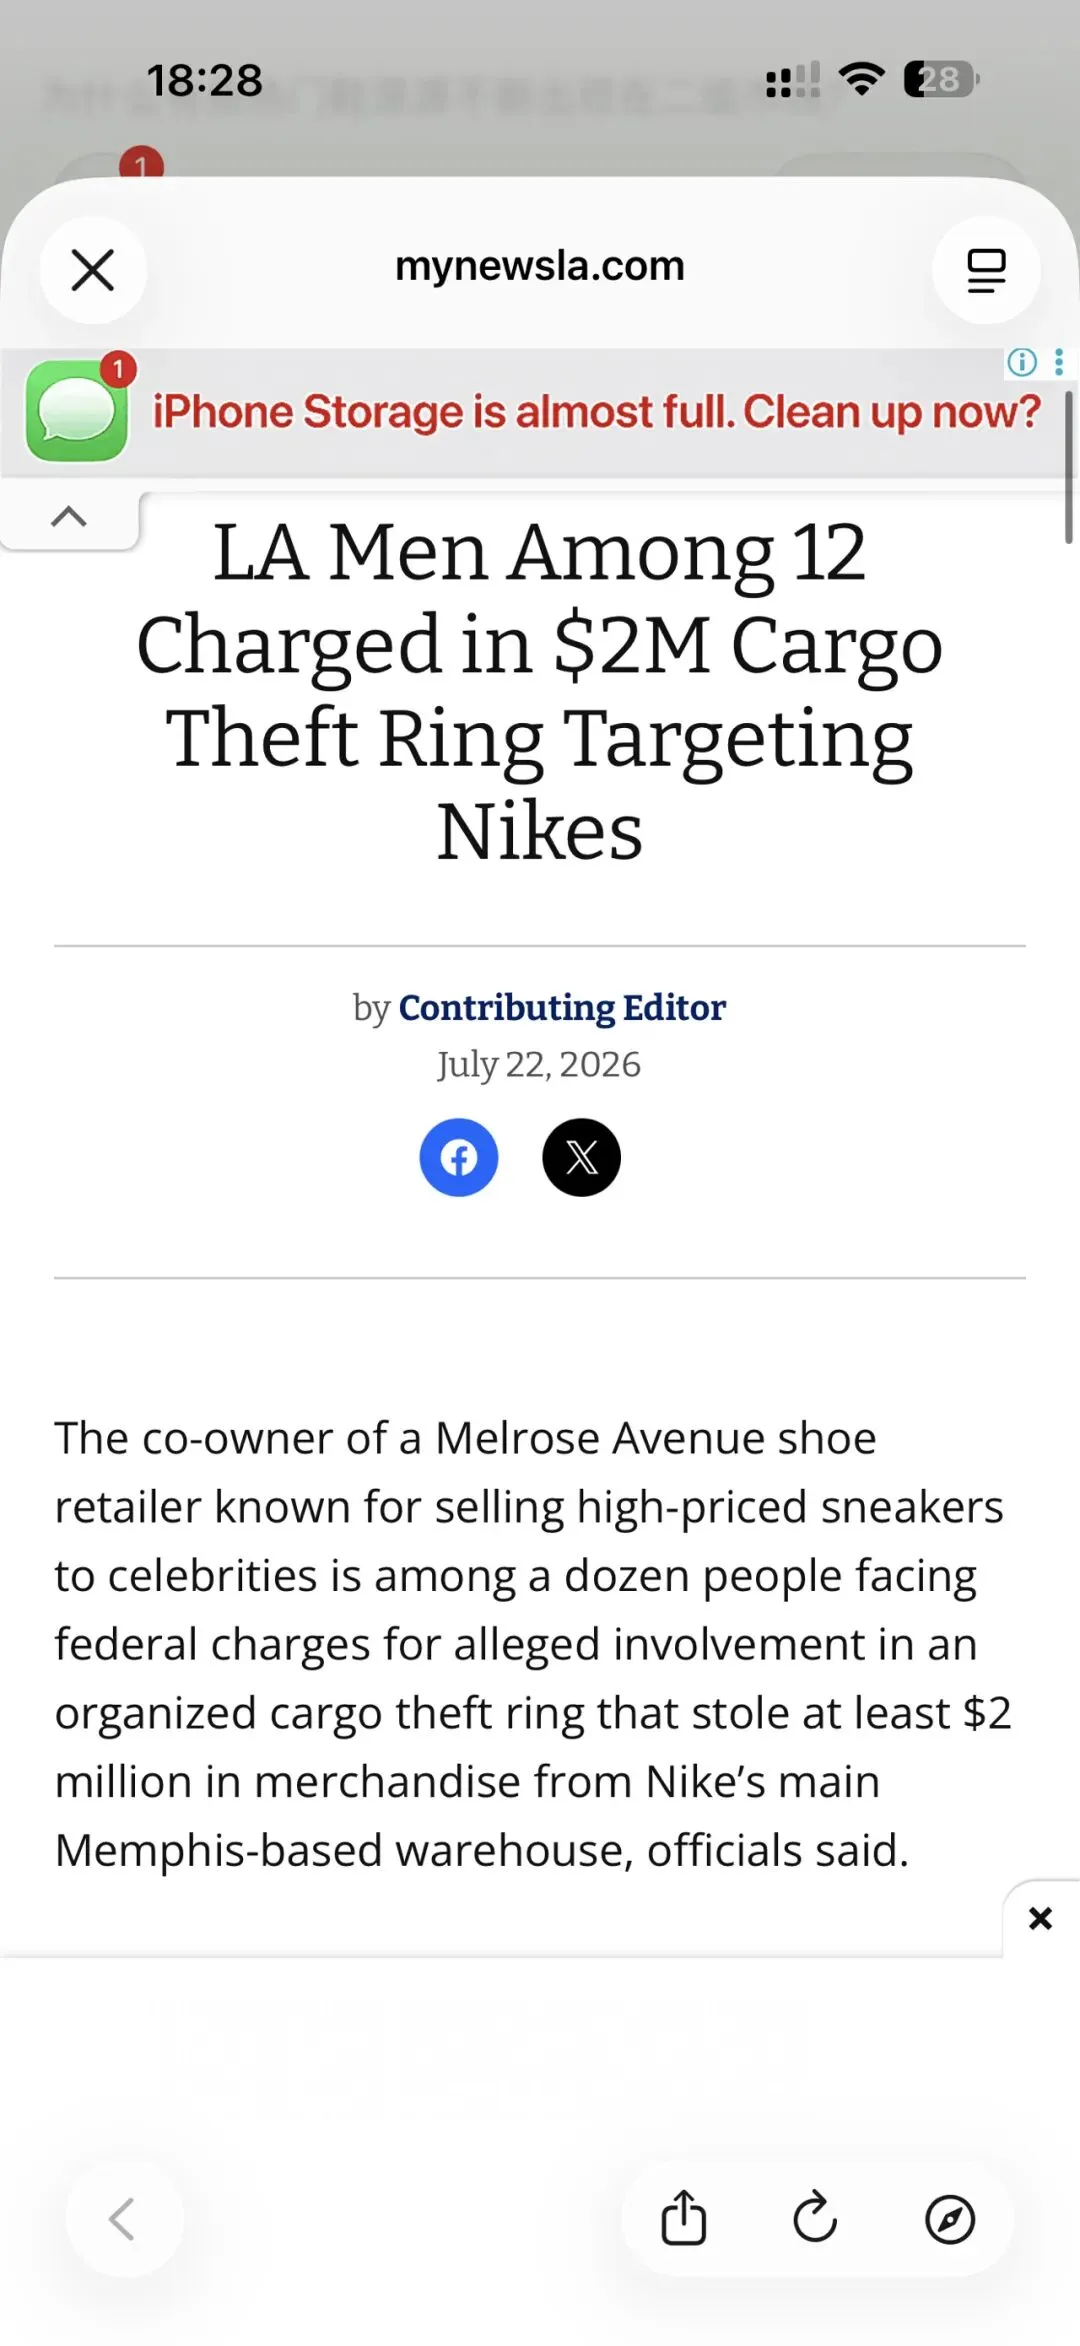Image resolution: width=1080 pixels, height=2346 pixels.
Task: Open the AdChoices info icon
Action: click(x=1022, y=362)
